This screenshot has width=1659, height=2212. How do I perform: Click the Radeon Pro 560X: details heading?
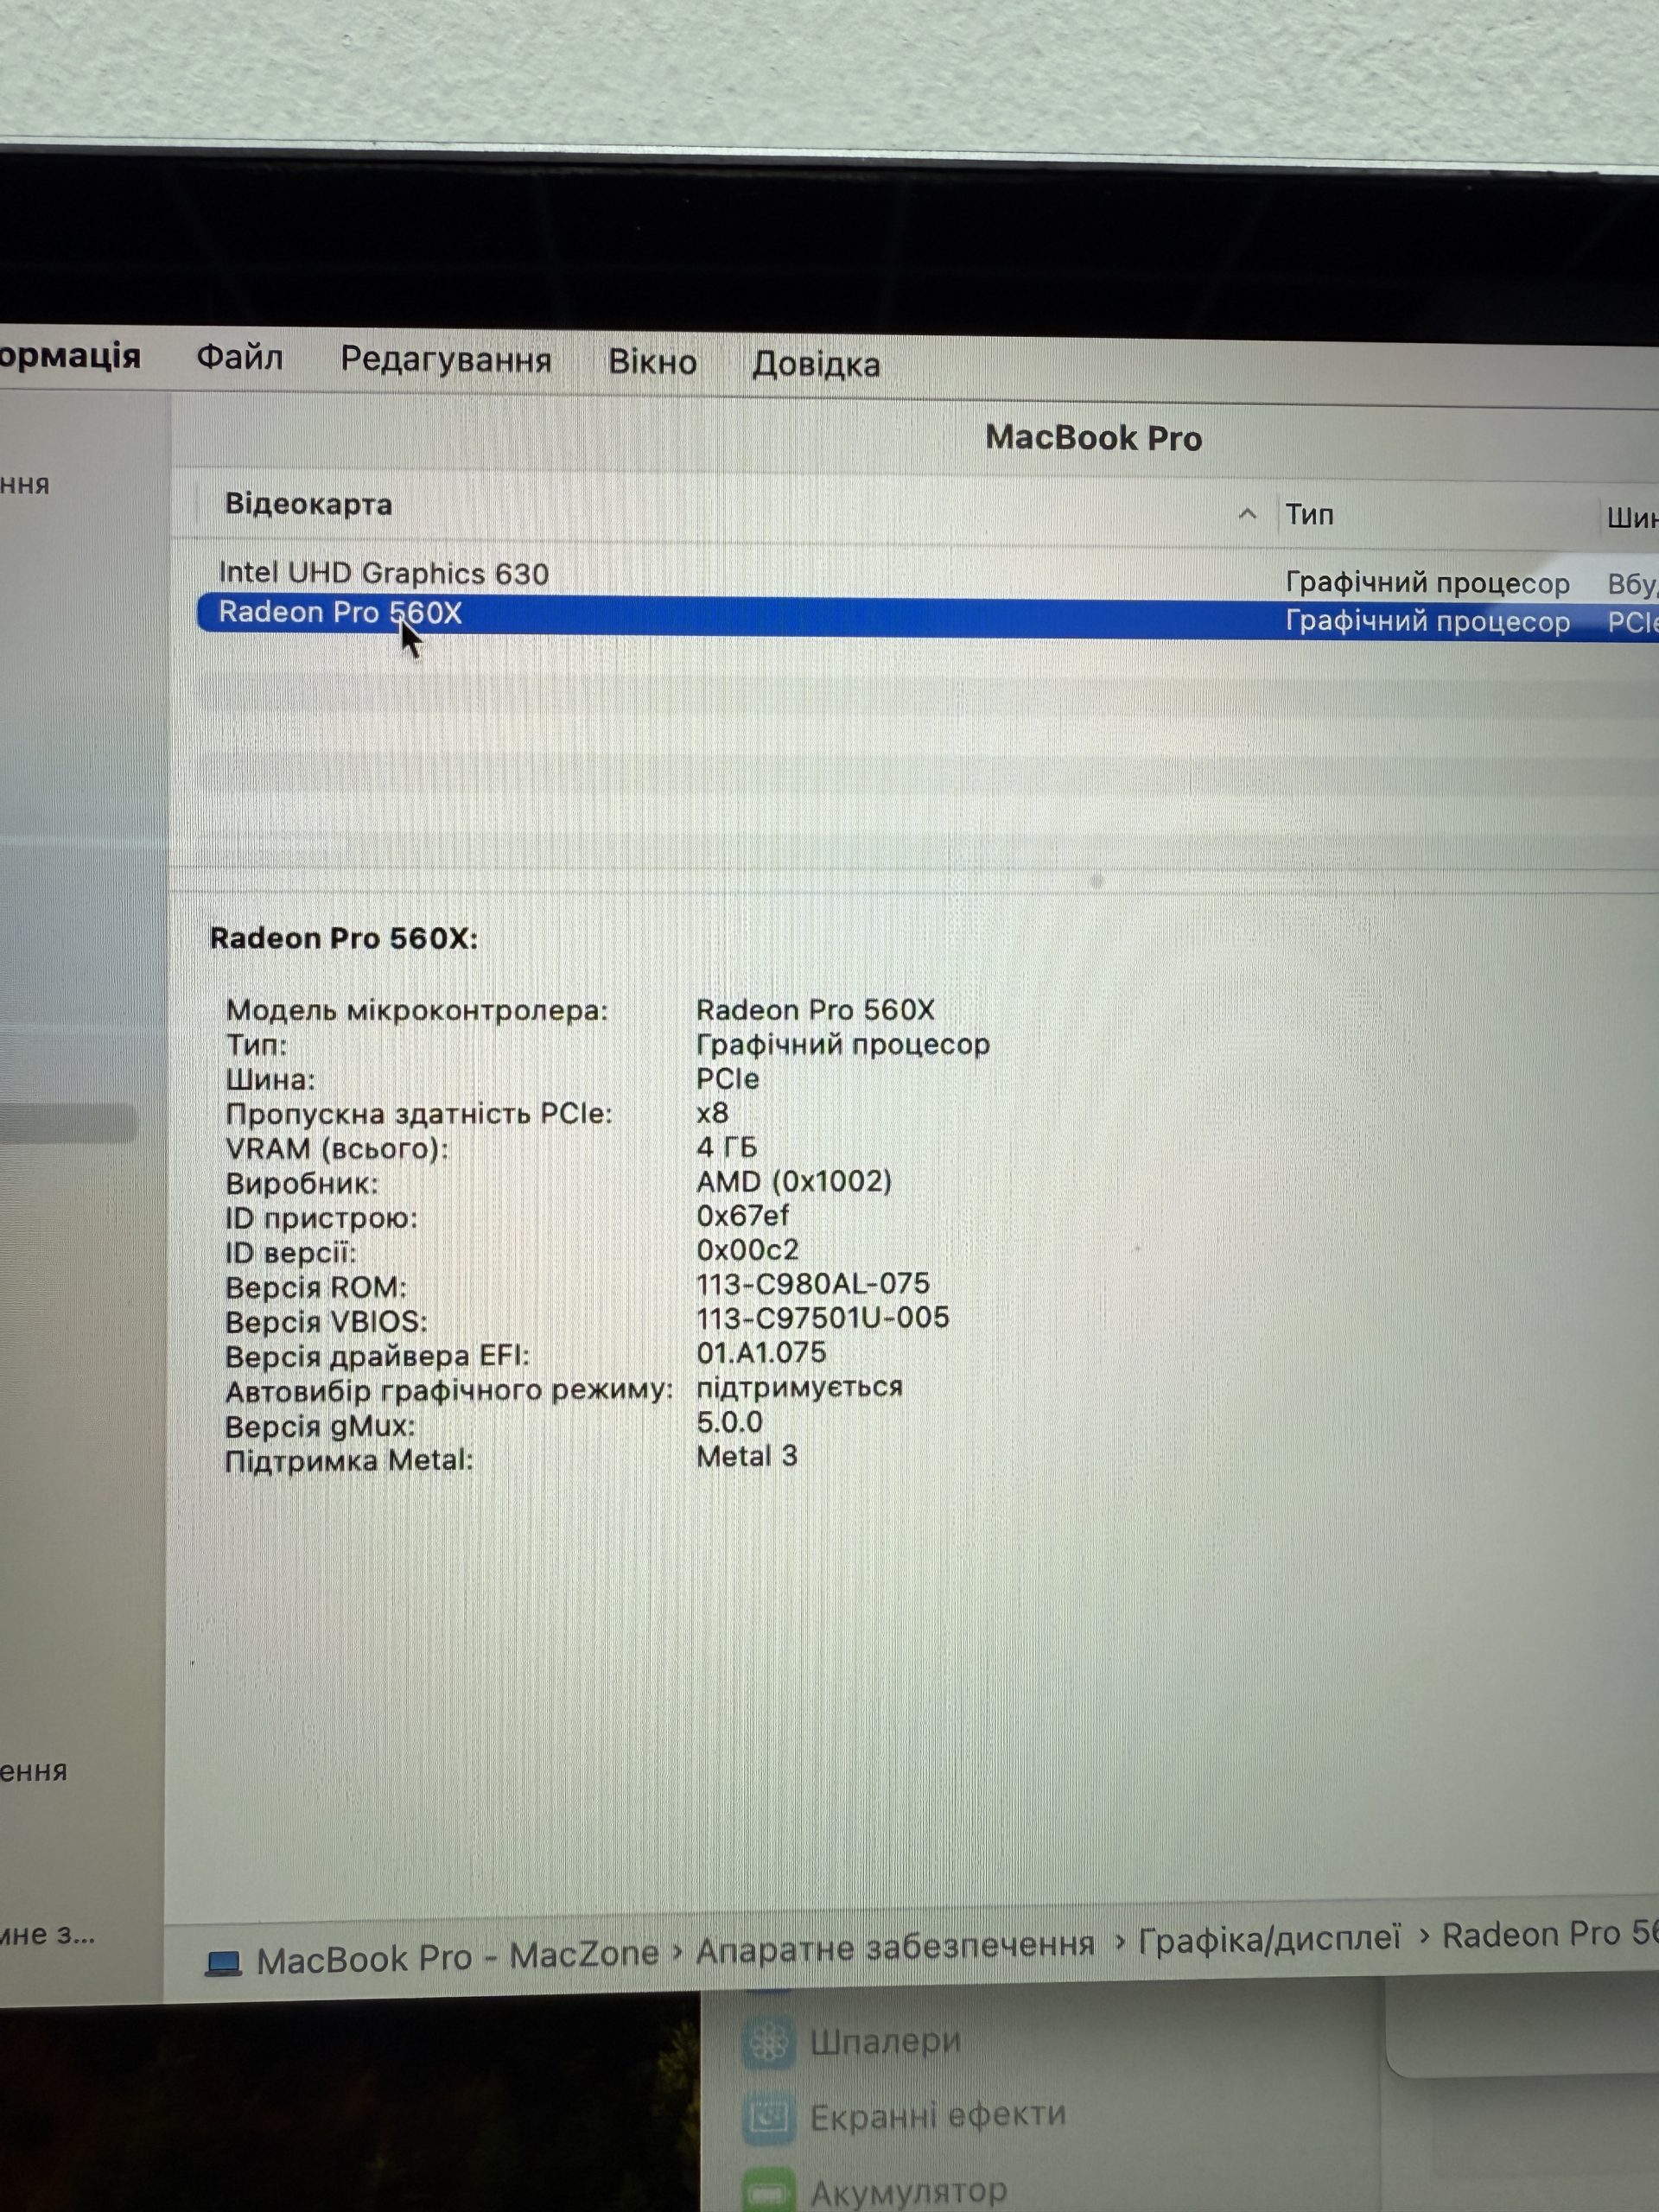344,938
